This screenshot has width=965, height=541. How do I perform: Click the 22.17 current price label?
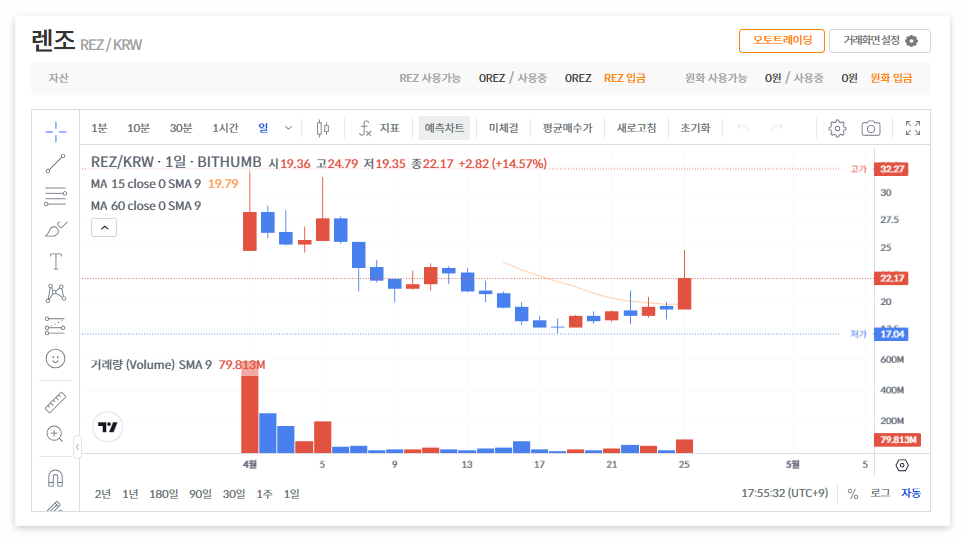(x=892, y=278)
